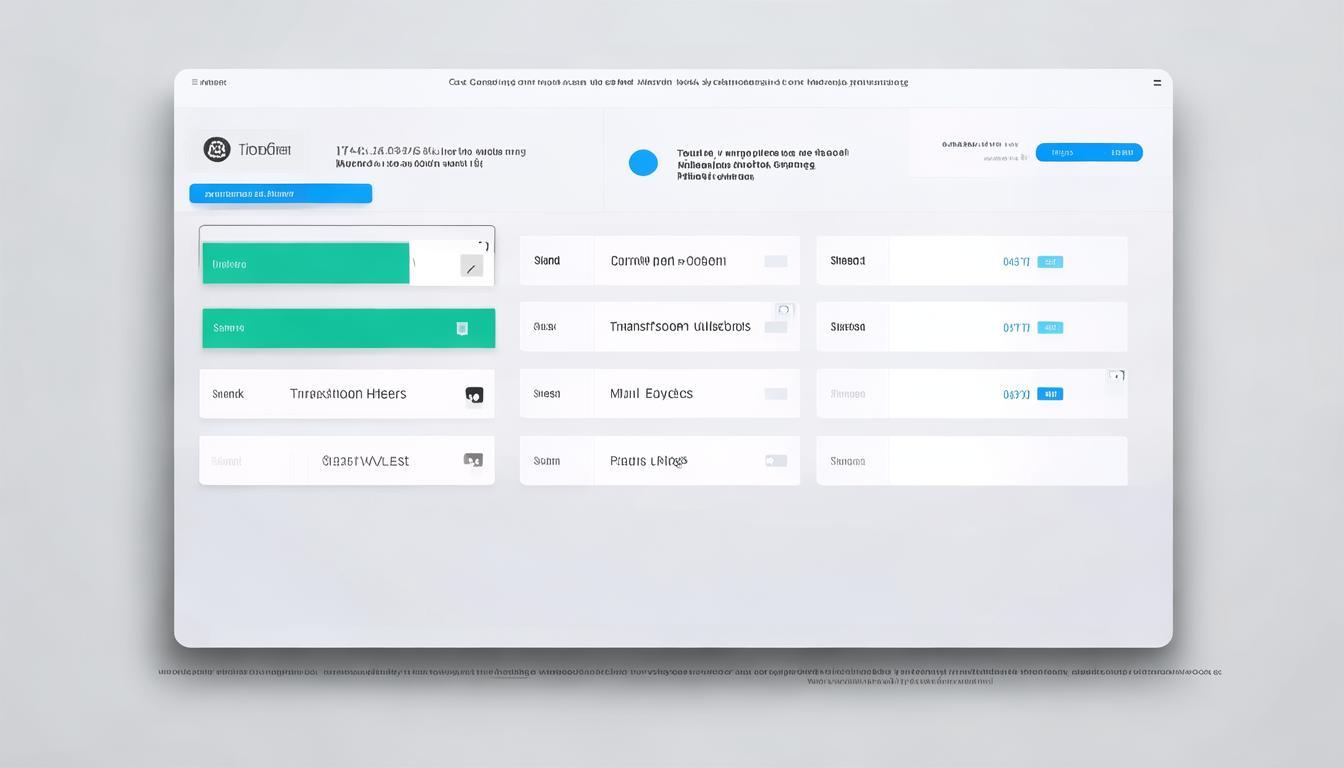Click dark icon in Trnarestioon Hteers row

click(x=474, y=395)
